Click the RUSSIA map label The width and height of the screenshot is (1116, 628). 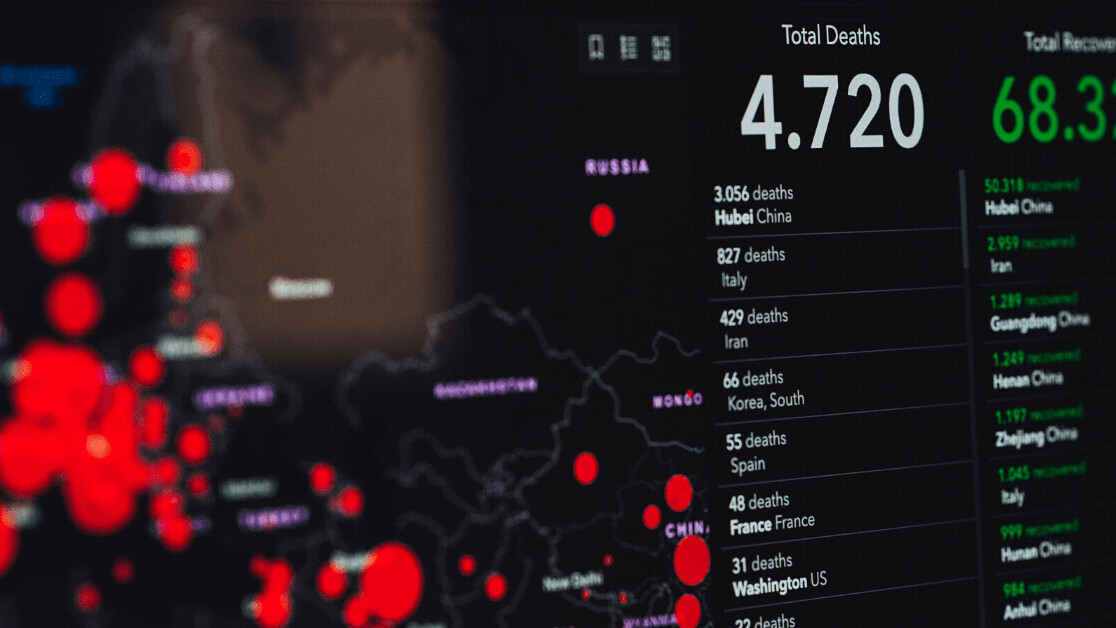click(617, 167)
